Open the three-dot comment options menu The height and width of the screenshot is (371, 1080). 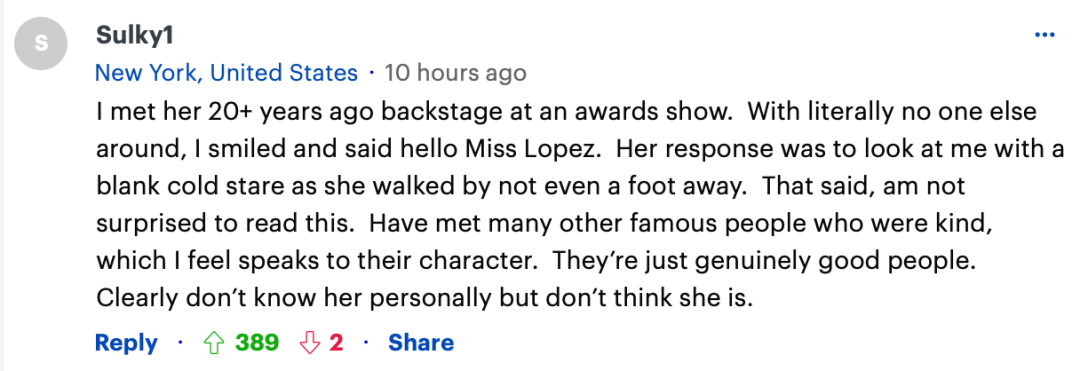[1044, 35]
